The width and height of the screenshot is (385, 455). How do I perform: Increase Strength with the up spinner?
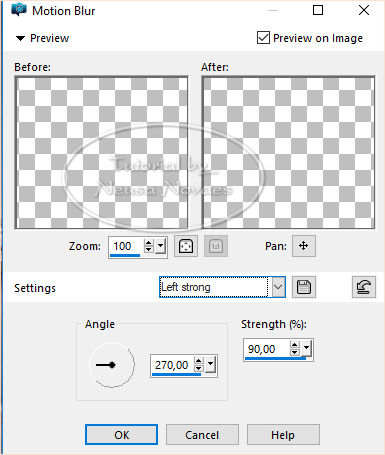point(294,345)
